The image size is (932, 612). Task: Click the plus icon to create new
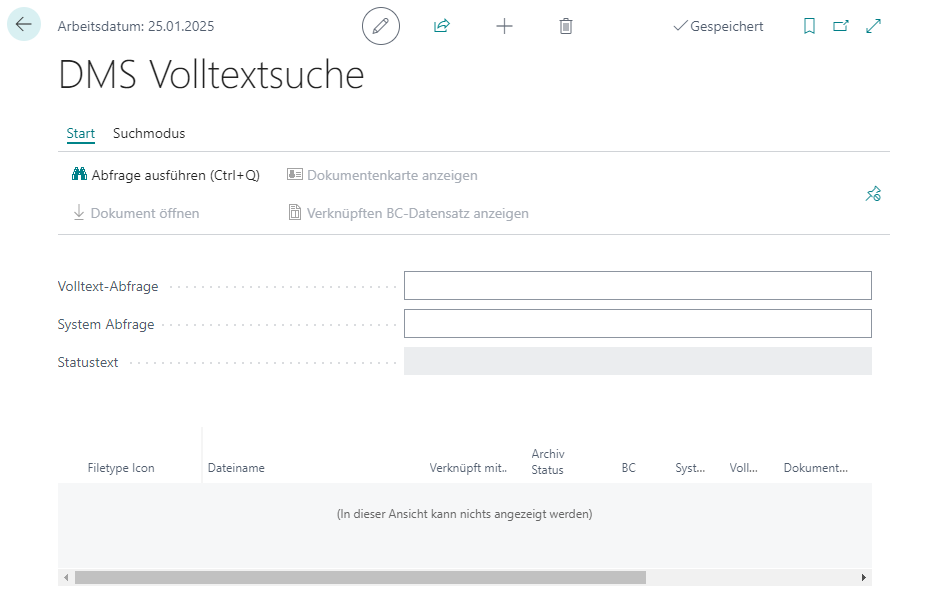click(504, 26)
